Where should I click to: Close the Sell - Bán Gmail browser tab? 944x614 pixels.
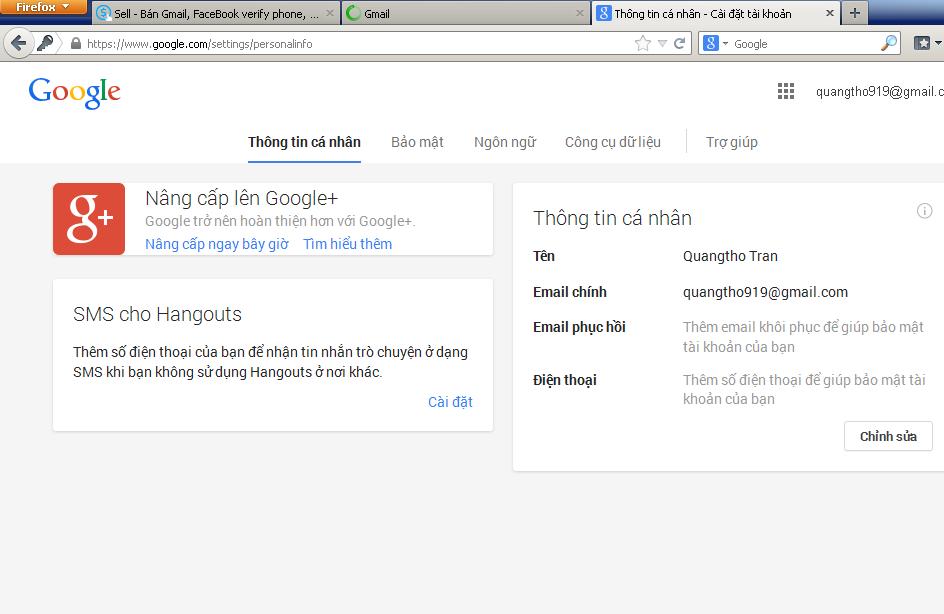[330, 13]
